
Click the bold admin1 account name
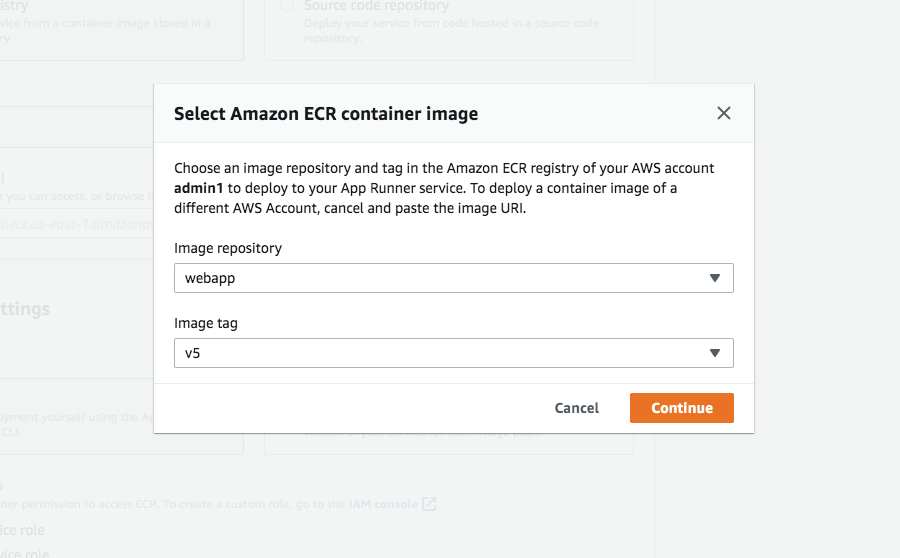(200, 187)
